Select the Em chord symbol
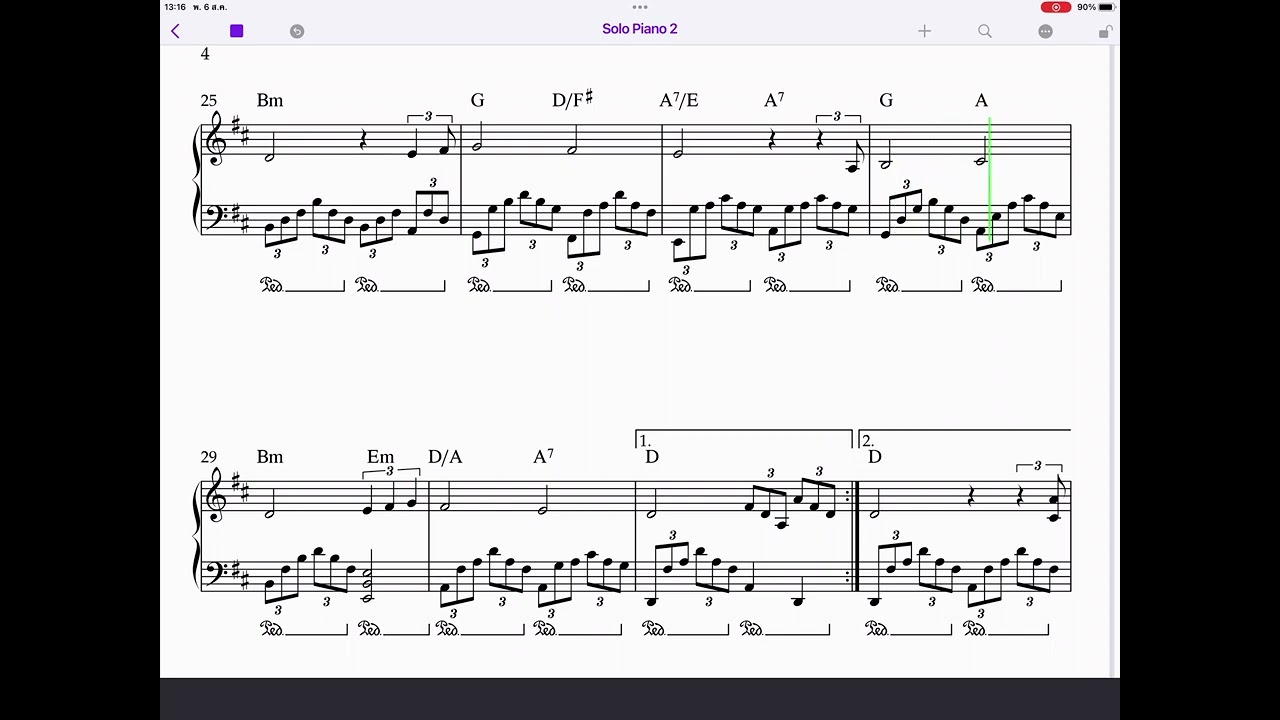 pyautogui.click(x=381, y=456)
